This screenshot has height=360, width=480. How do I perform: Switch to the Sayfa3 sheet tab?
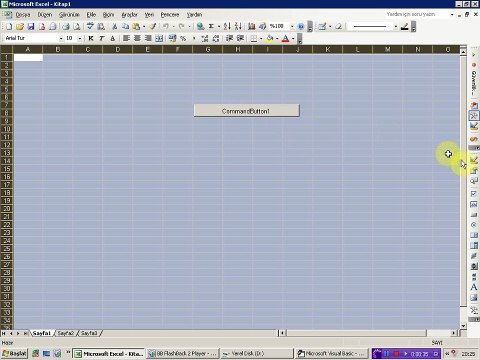click(x=89, y=333)
